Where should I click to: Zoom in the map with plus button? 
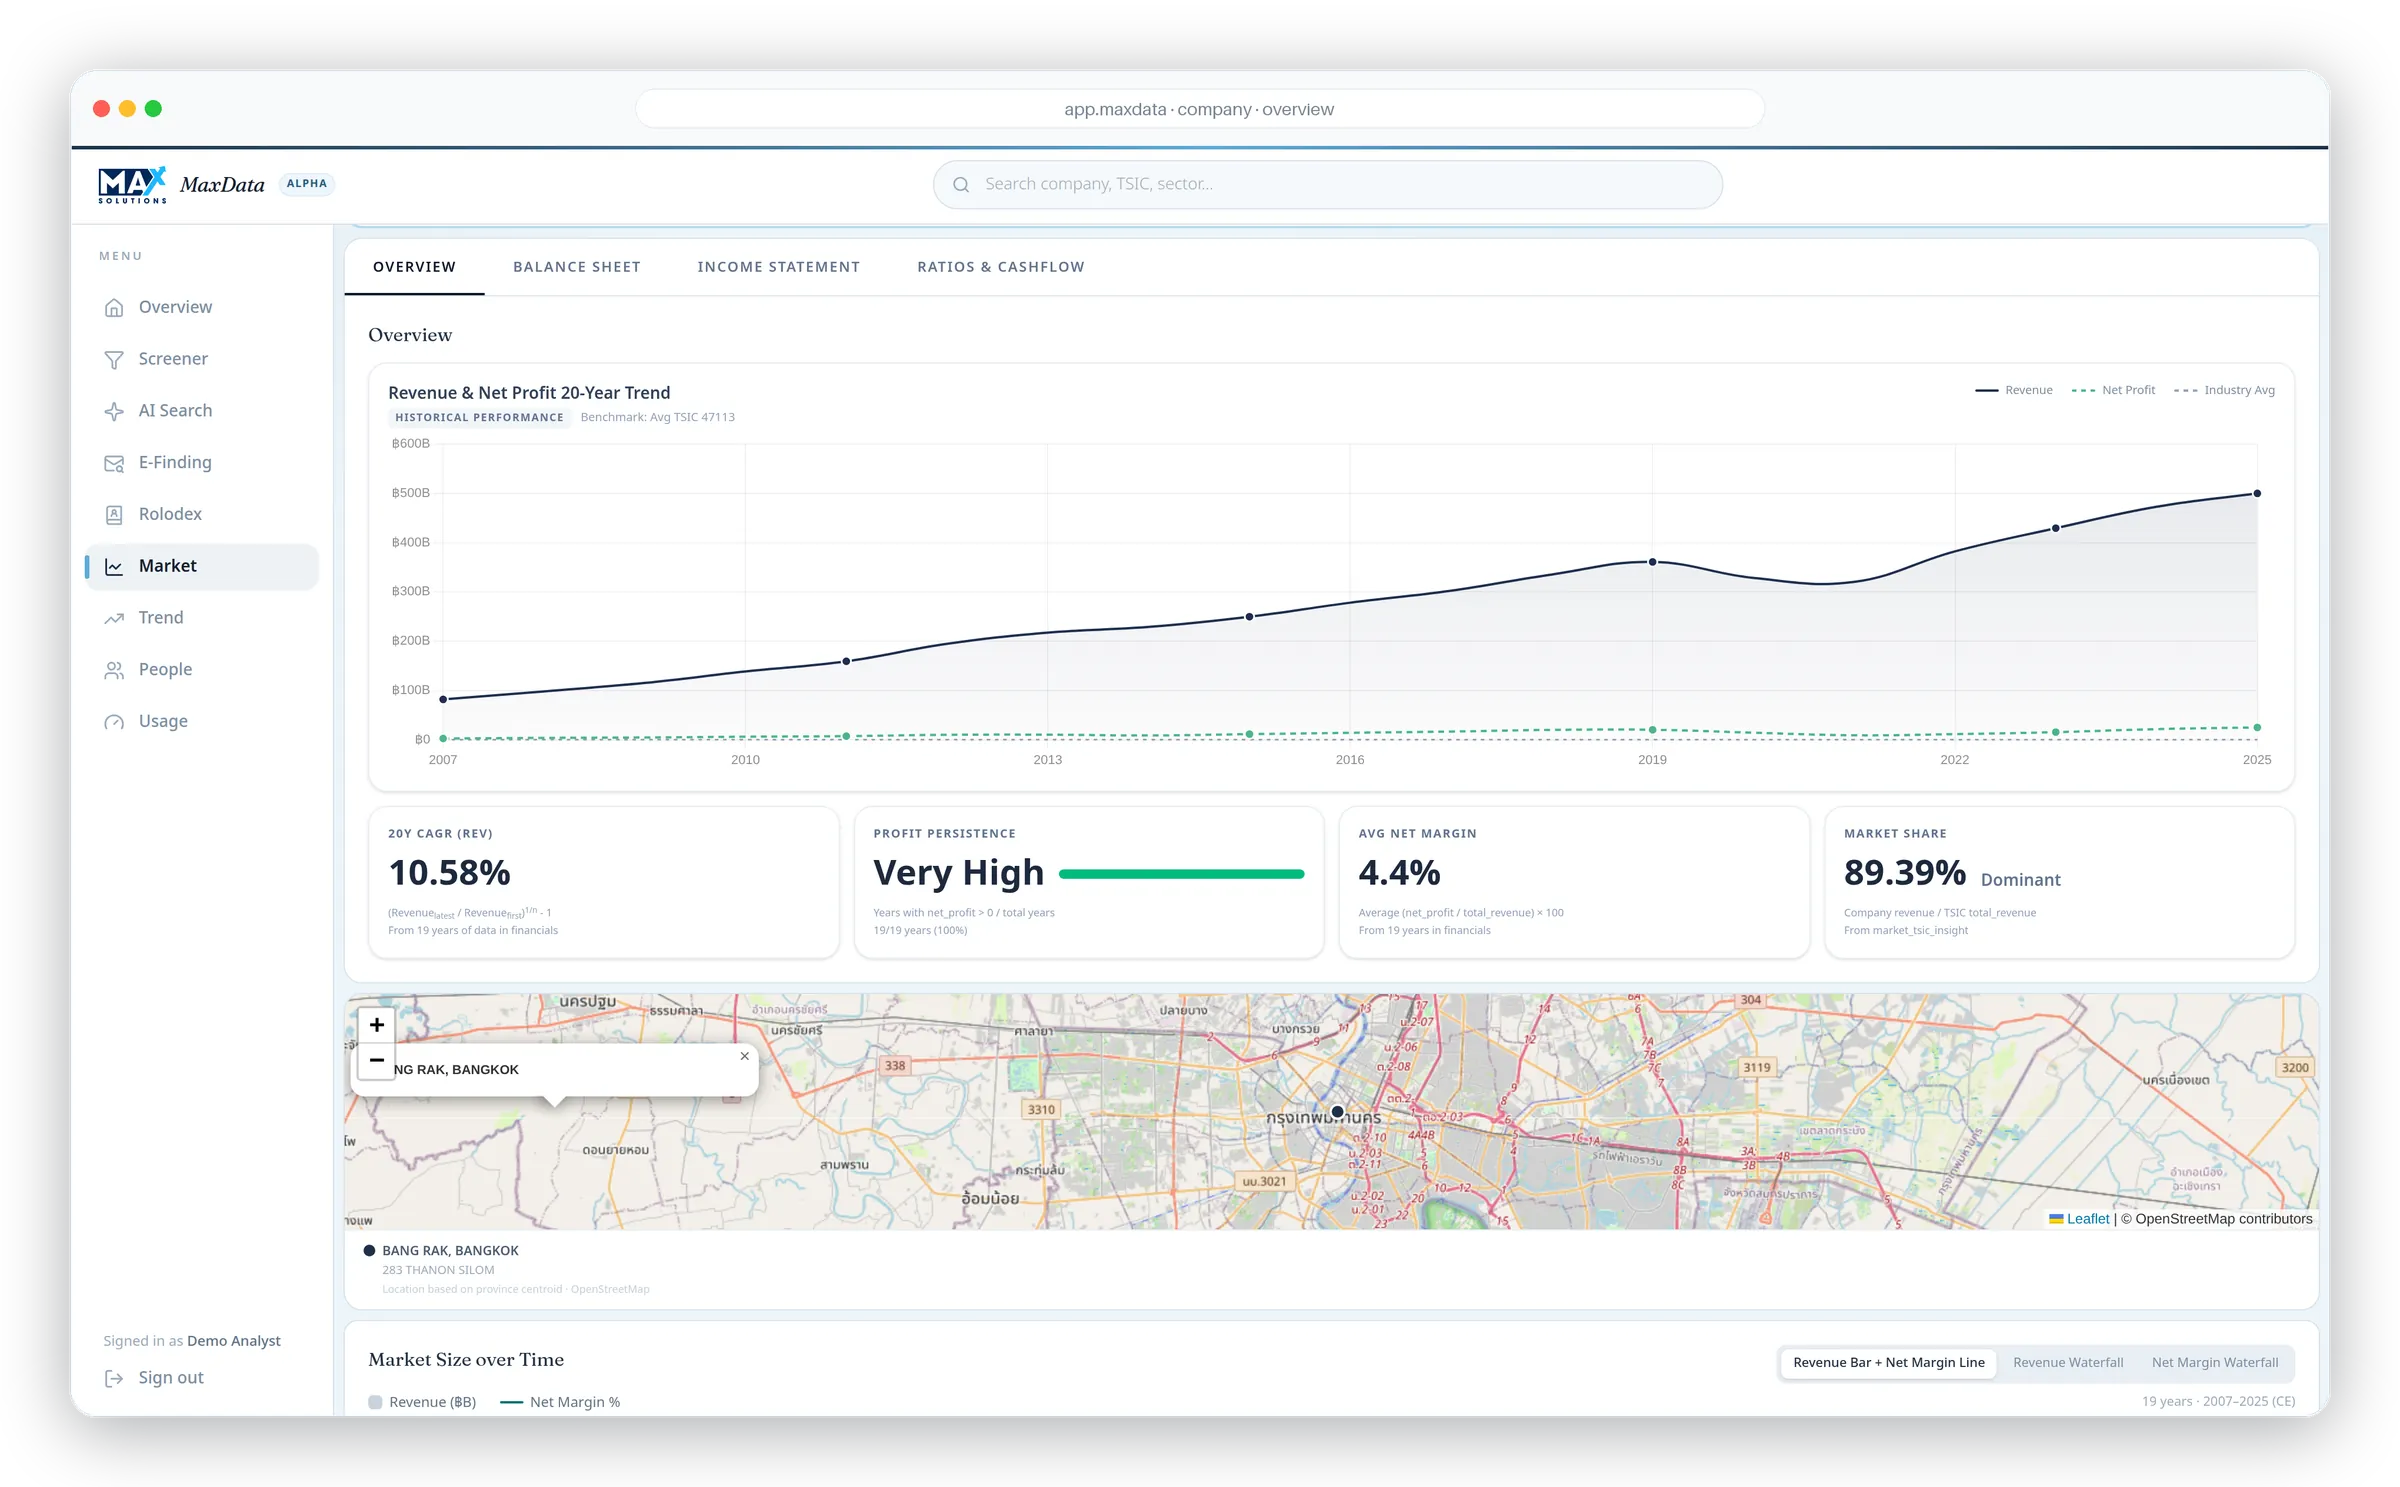(x=377, y=1025)
